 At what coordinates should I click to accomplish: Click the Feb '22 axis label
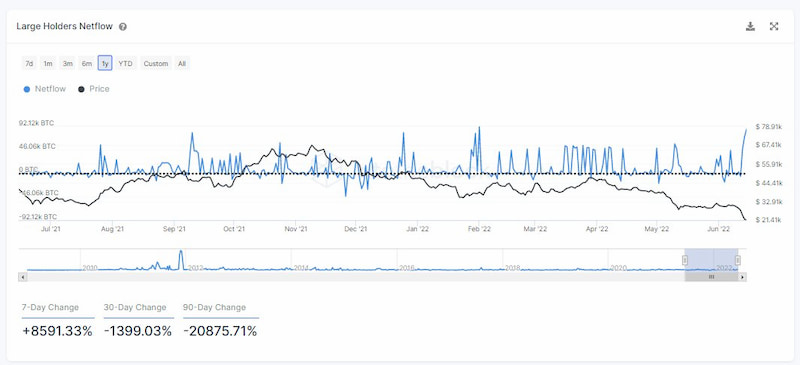[479, 229]
